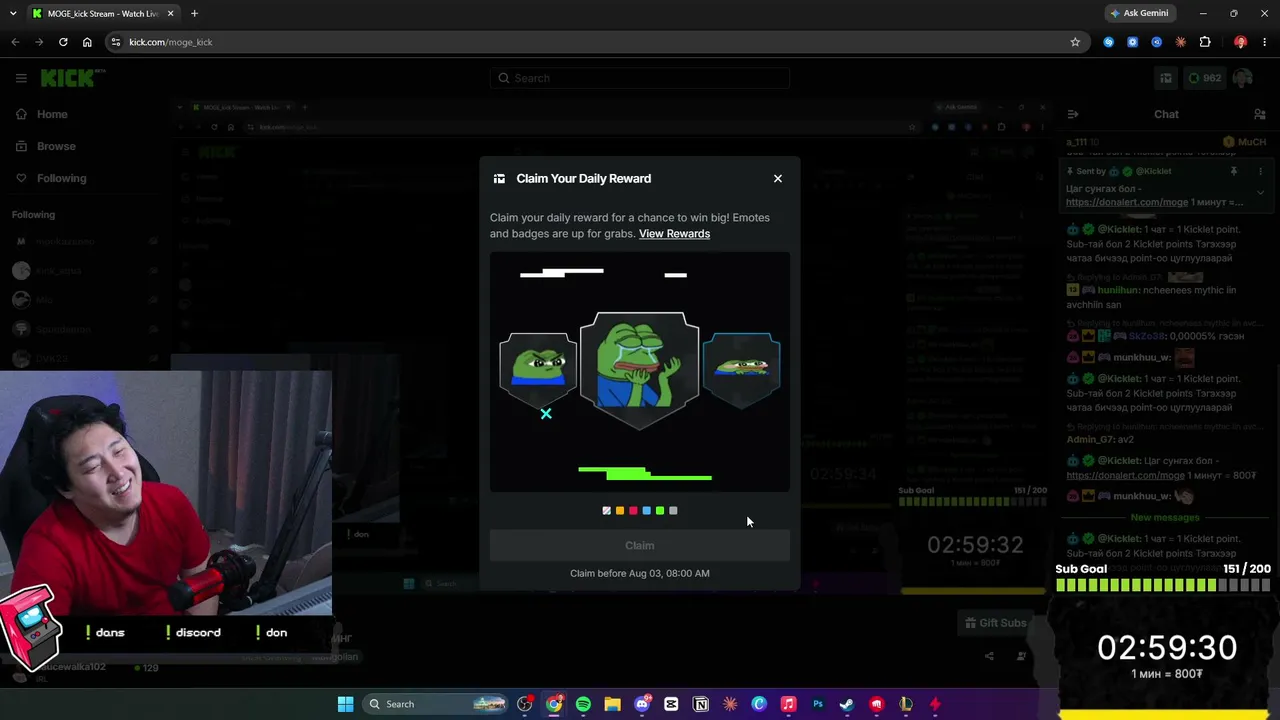The width and height of the screenshot is (1280, 720).
Task: Click the orange starburst extension icon in toolbar
Action: tap(1181, 42)
